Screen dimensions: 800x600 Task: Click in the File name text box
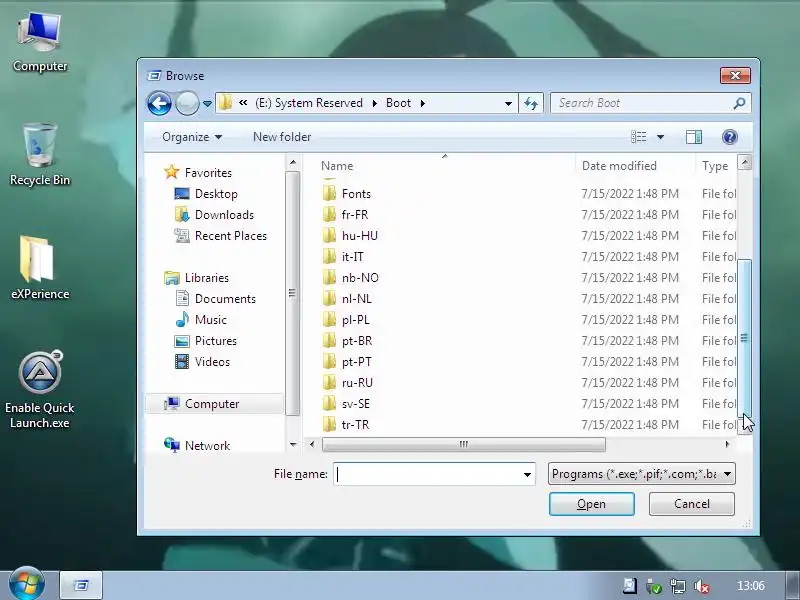click(x=428, y=474)
